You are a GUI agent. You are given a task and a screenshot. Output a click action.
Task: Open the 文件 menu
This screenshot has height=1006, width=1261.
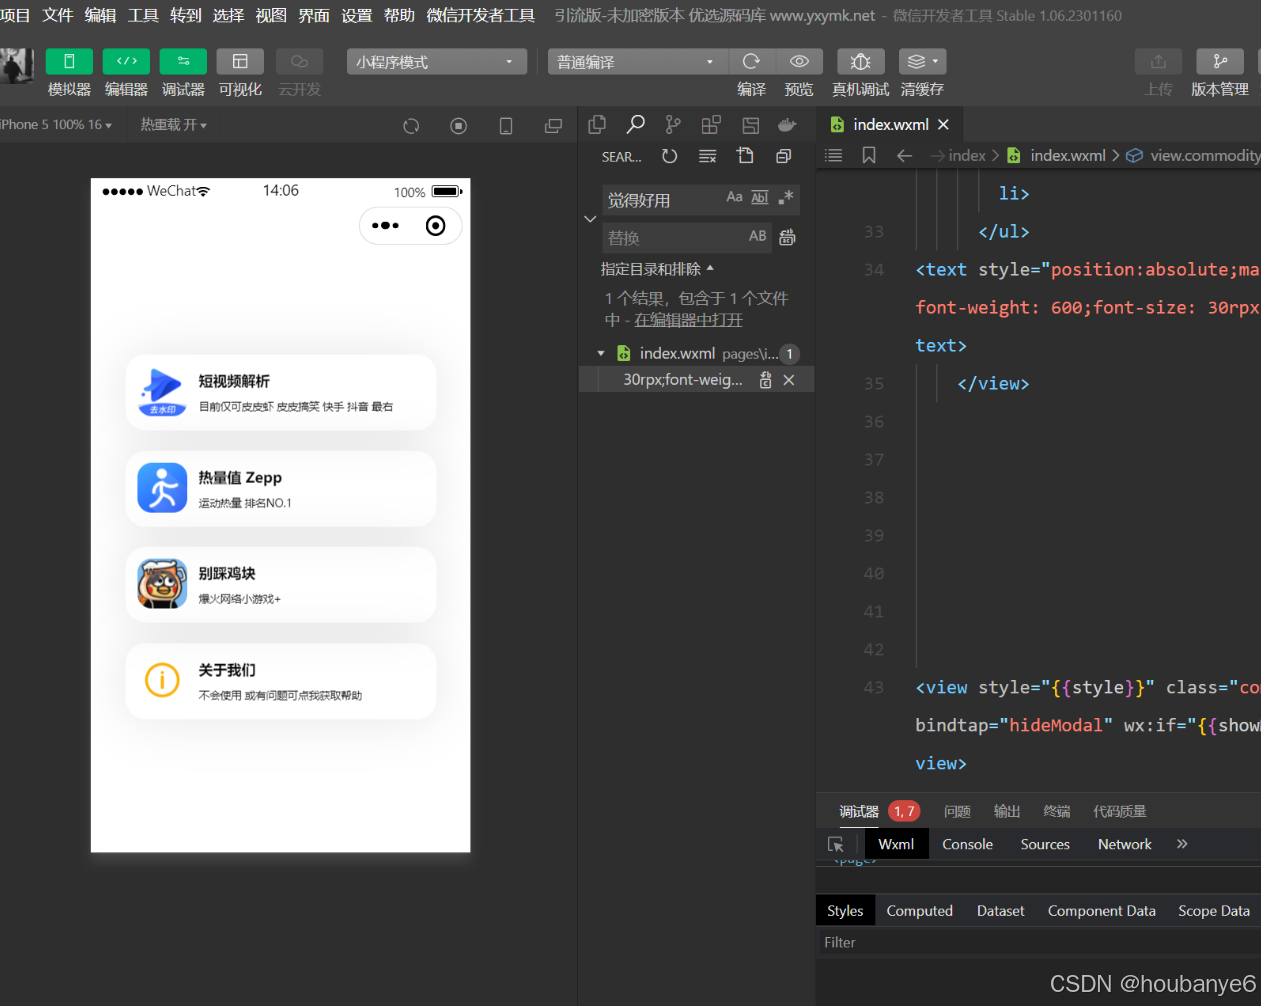tap(58, 15)
